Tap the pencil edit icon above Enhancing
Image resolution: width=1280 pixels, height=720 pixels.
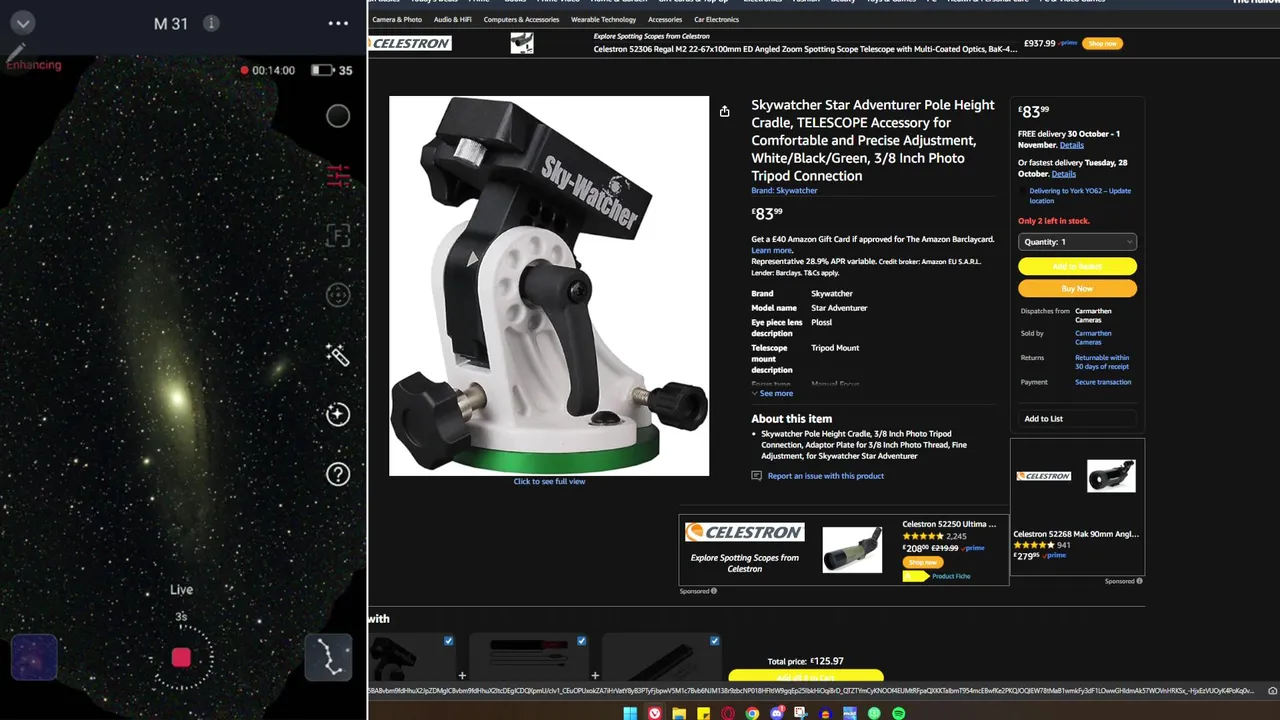click(x=14, y=53)
